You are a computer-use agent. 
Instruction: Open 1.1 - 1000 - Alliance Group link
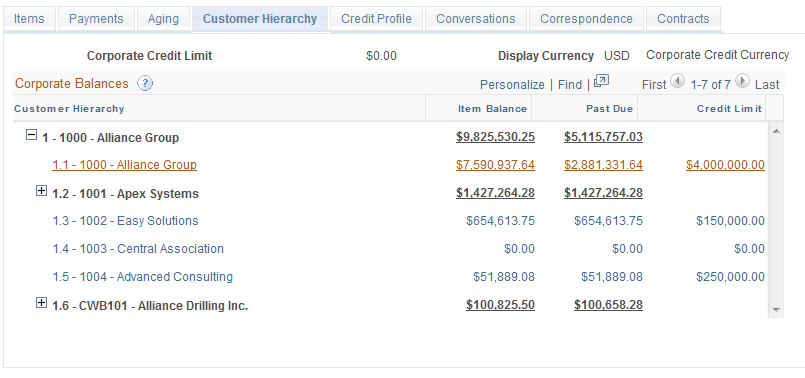pos(124,165)
